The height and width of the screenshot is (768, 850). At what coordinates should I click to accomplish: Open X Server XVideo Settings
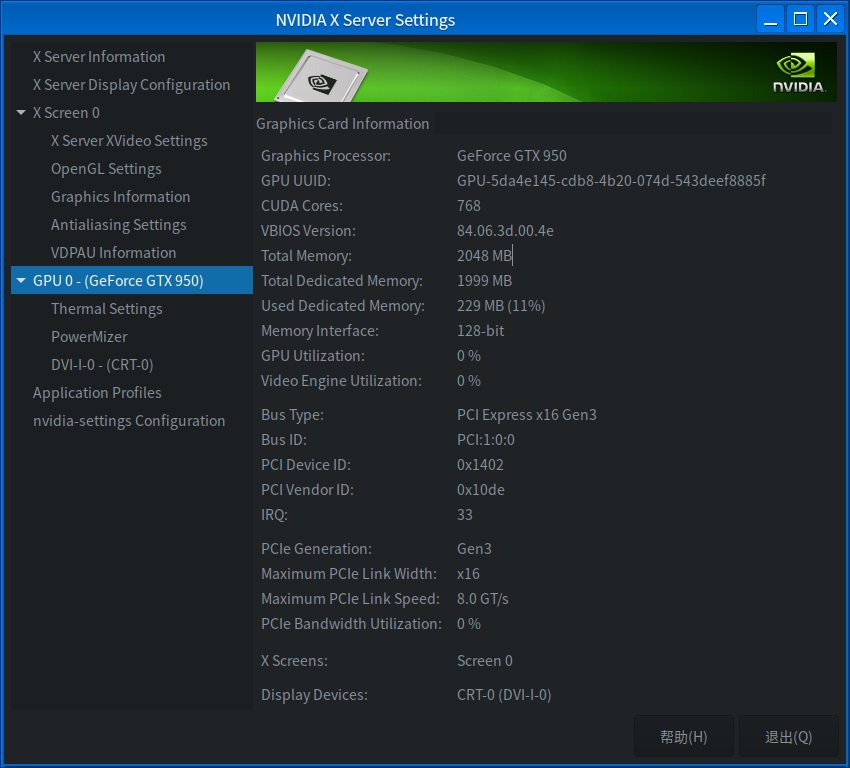(129, 141)
